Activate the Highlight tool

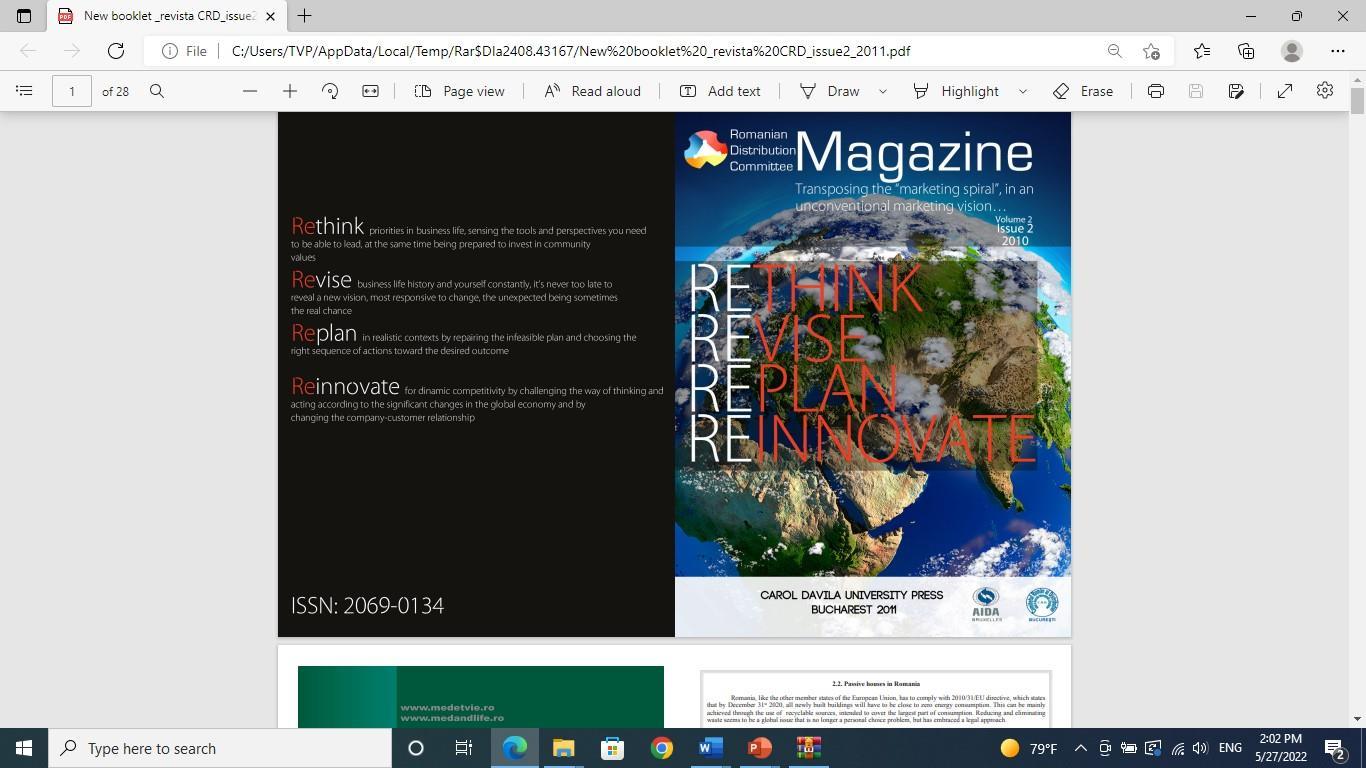click(x=956, y=91)
